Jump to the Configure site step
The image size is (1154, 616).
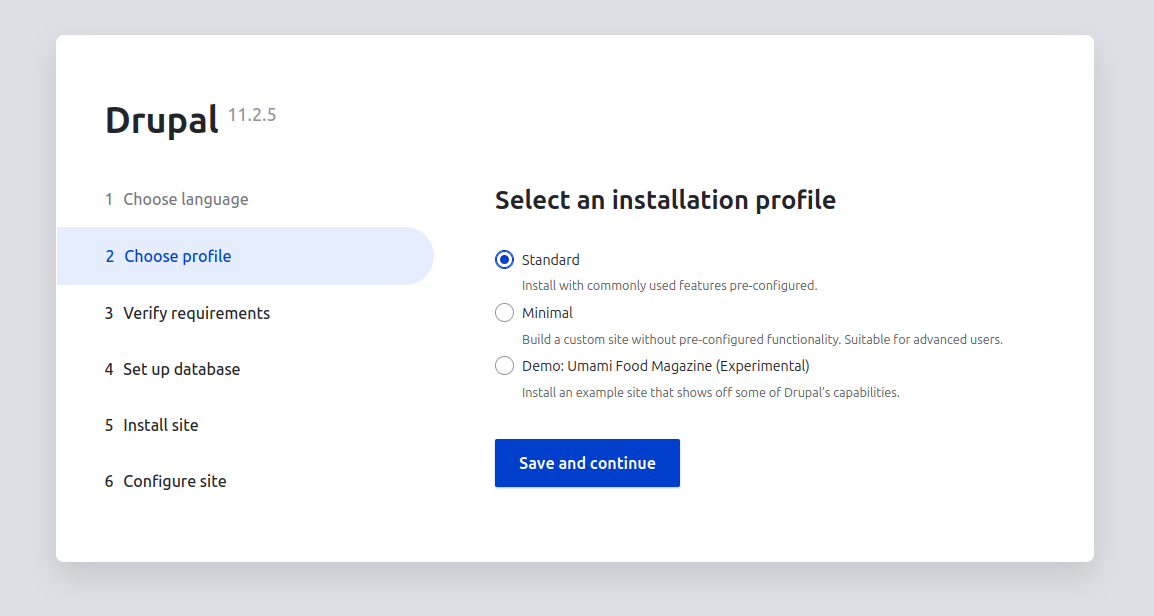(174, 481)
